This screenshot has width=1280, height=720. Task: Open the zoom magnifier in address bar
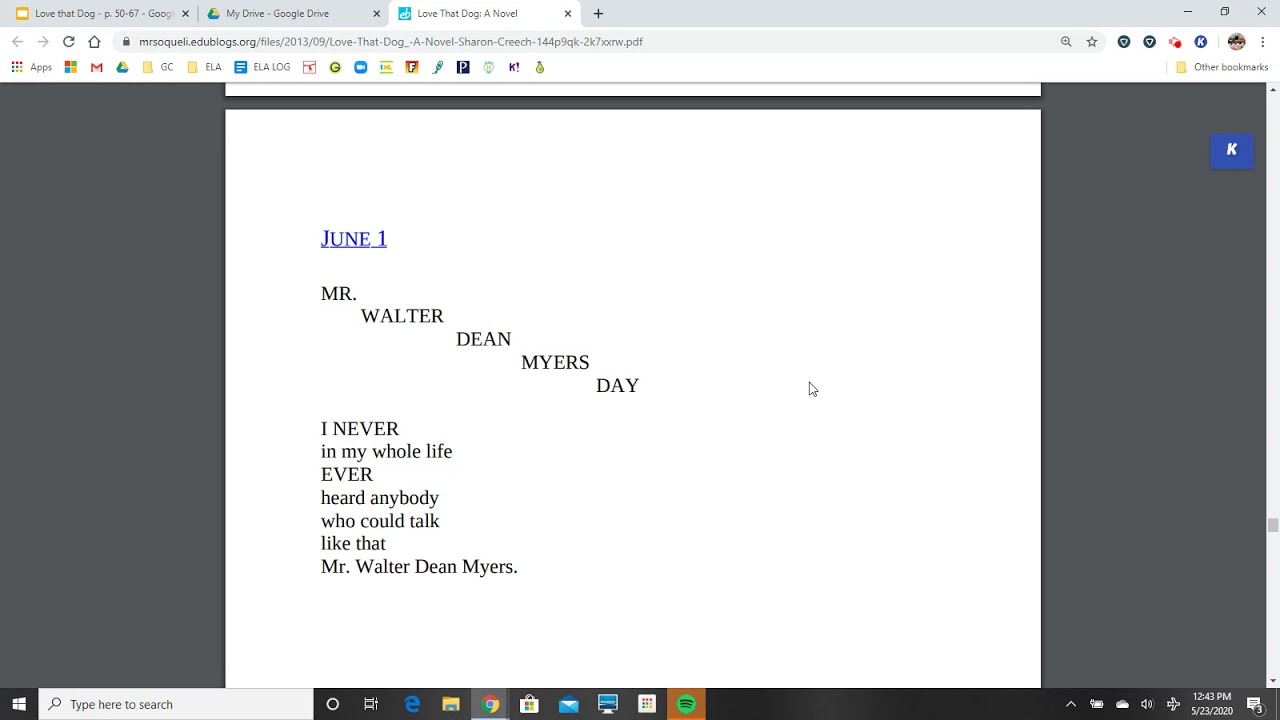(1066, 42)
